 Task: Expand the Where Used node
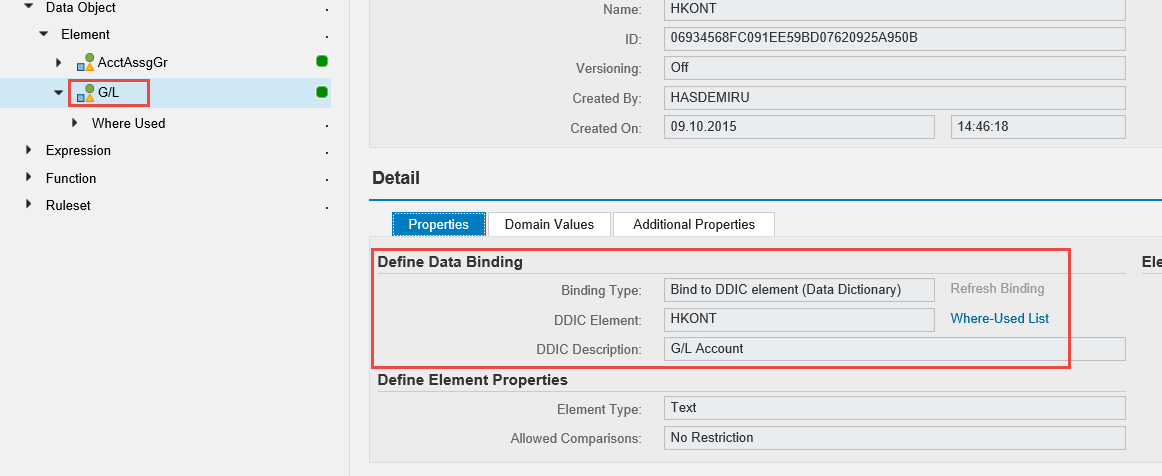75,123
